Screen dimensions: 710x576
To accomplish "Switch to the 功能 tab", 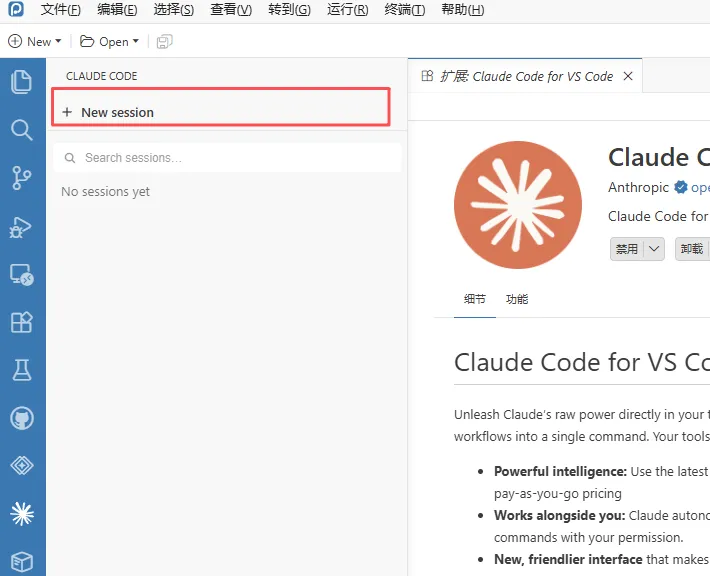I will 517,299.
